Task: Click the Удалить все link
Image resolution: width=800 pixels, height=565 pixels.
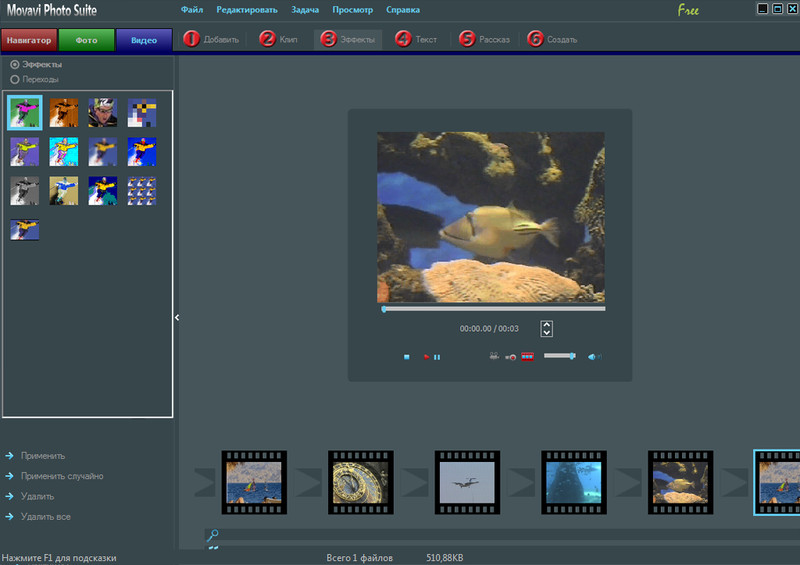Action: (x=45, y=517)
